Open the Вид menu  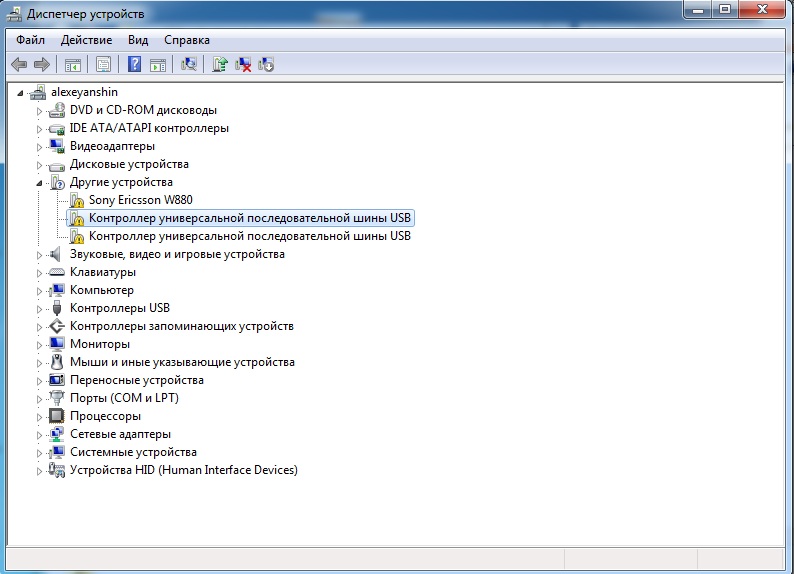[138, 40]
